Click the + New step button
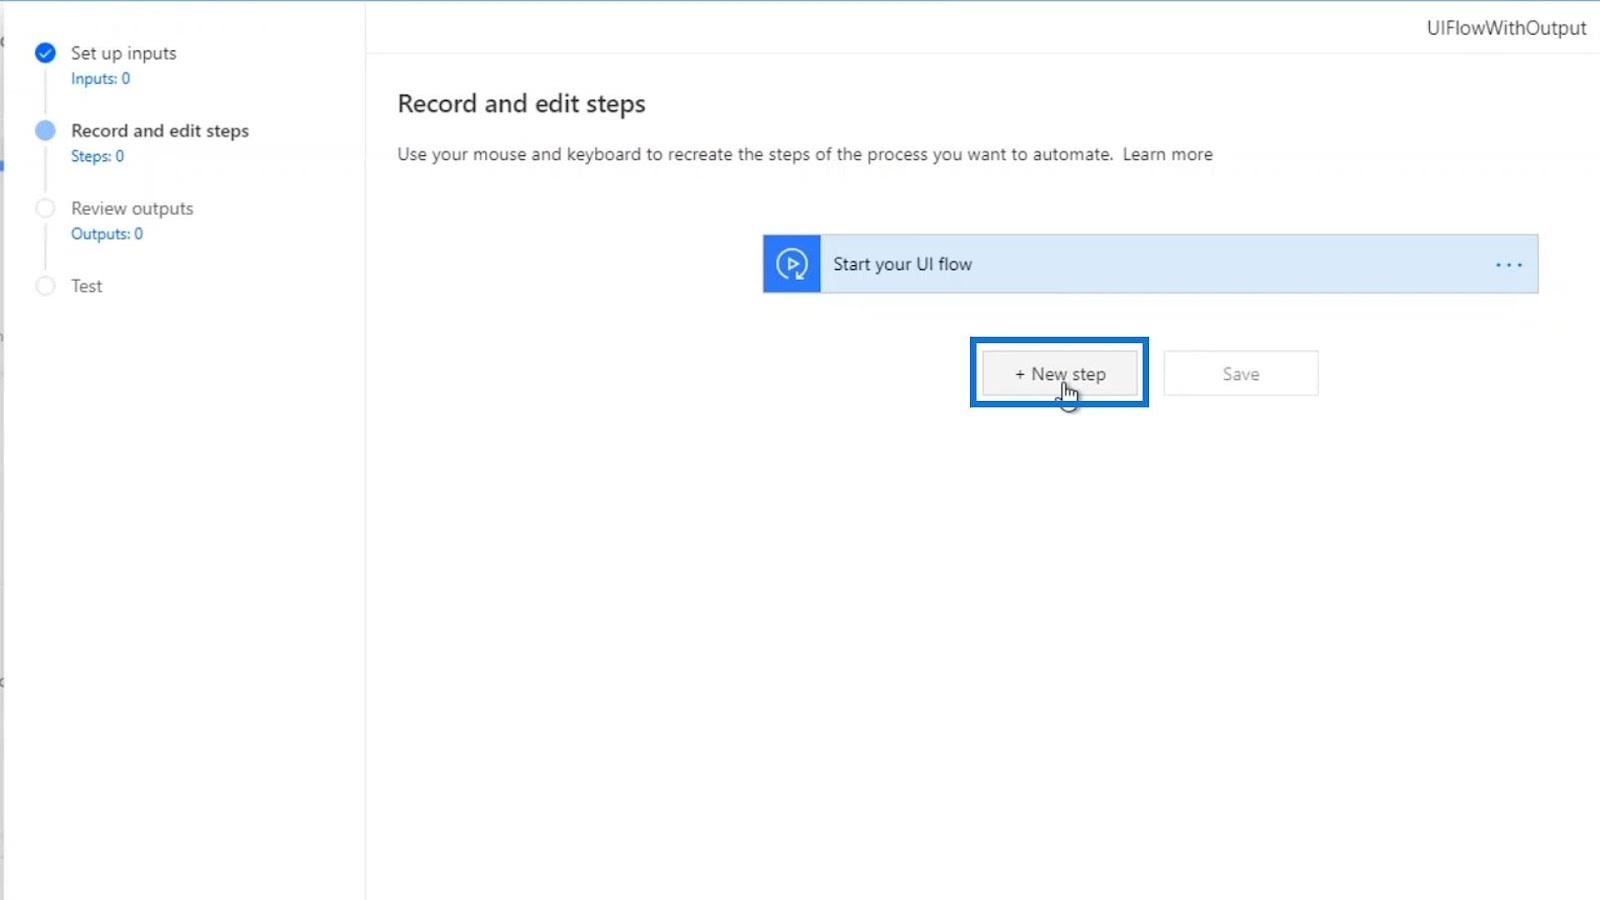Screen dimensions: 1600x900 (x=1060, y=373)
